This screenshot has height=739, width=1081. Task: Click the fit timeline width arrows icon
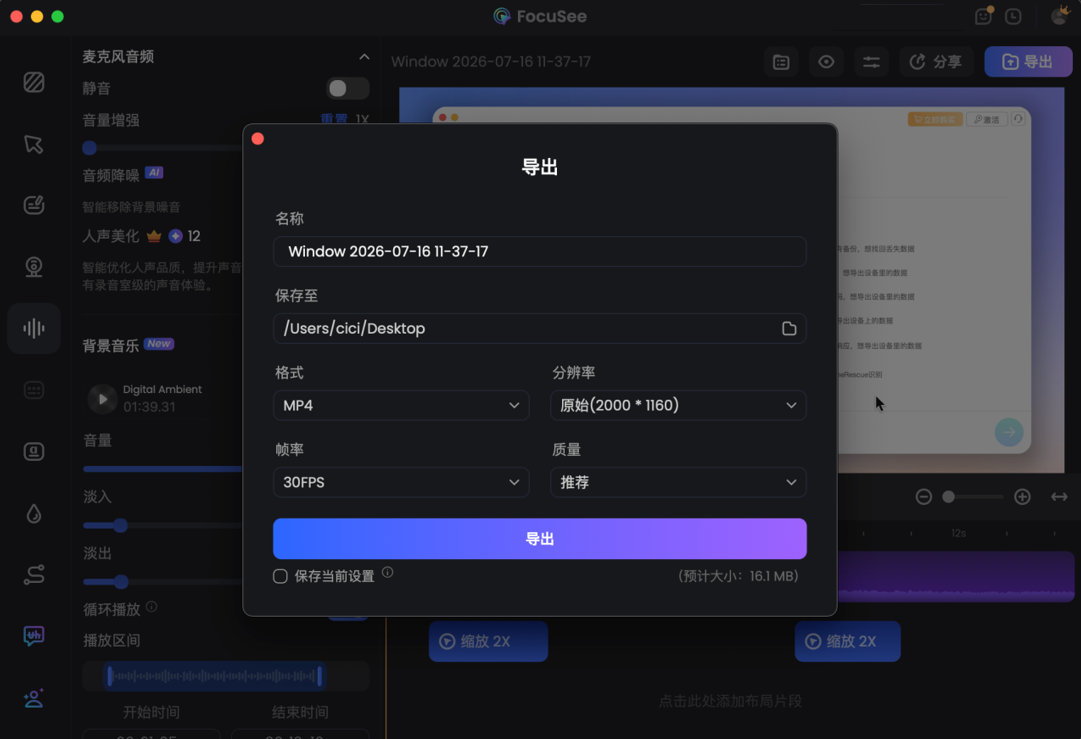[1059, 496]
